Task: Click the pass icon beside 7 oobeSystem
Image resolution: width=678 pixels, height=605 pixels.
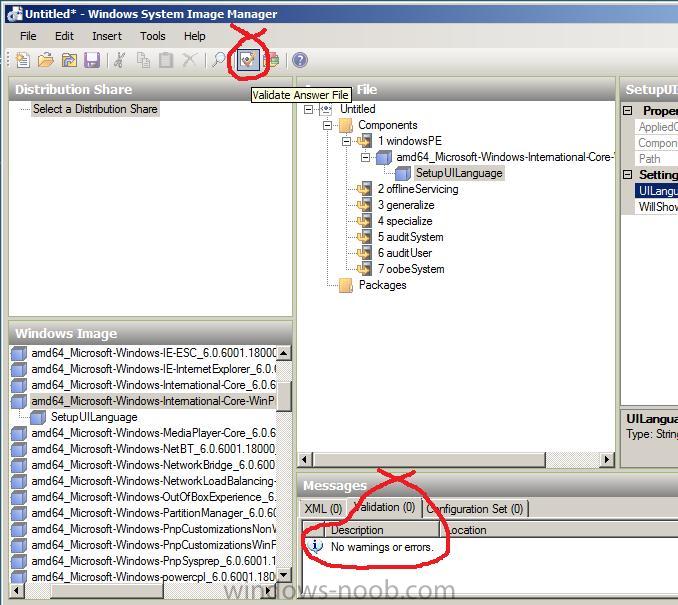Action: (x=365, y=269)
